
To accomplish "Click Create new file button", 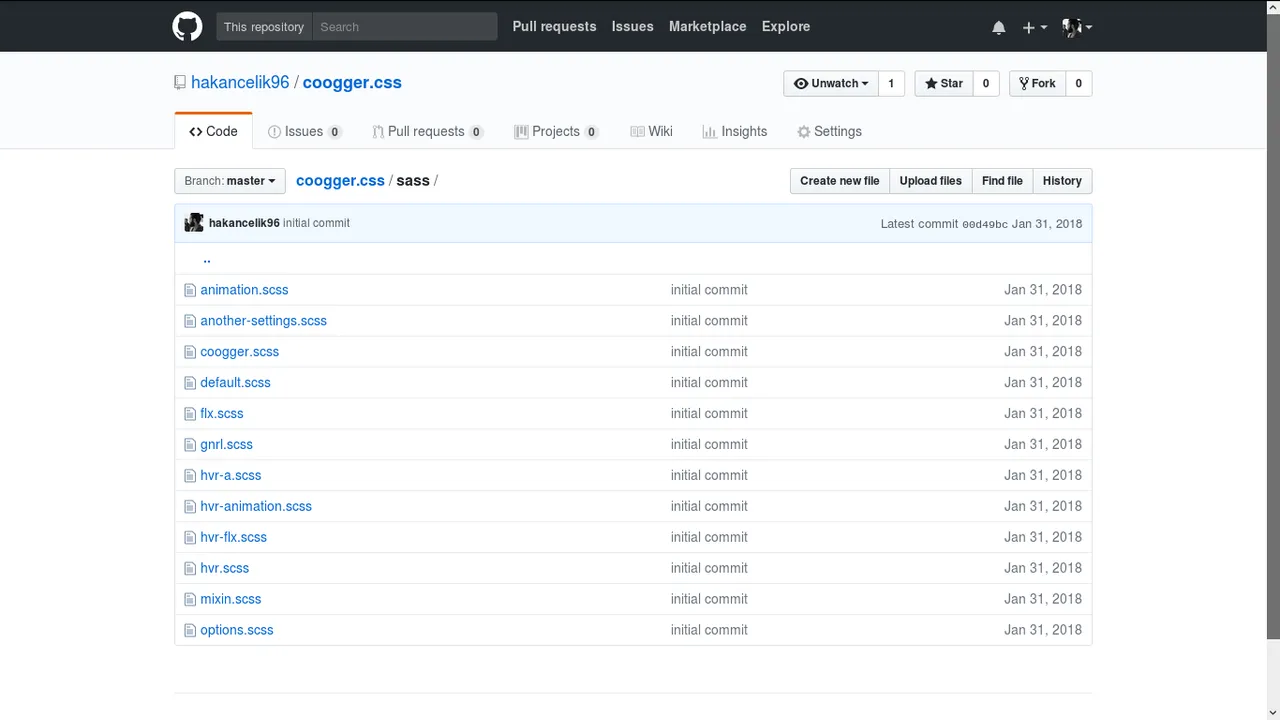I will 840,181.
